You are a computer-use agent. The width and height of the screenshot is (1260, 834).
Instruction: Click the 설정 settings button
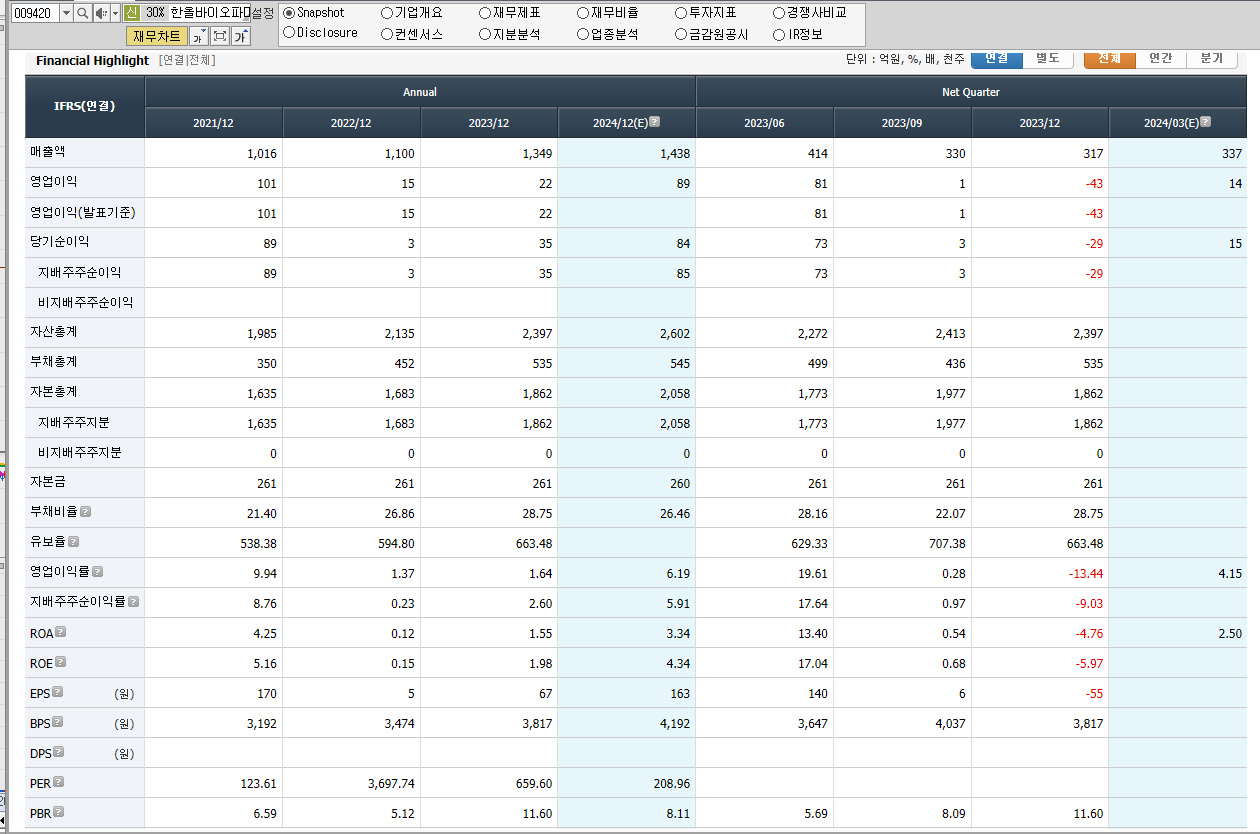point(262,13)
